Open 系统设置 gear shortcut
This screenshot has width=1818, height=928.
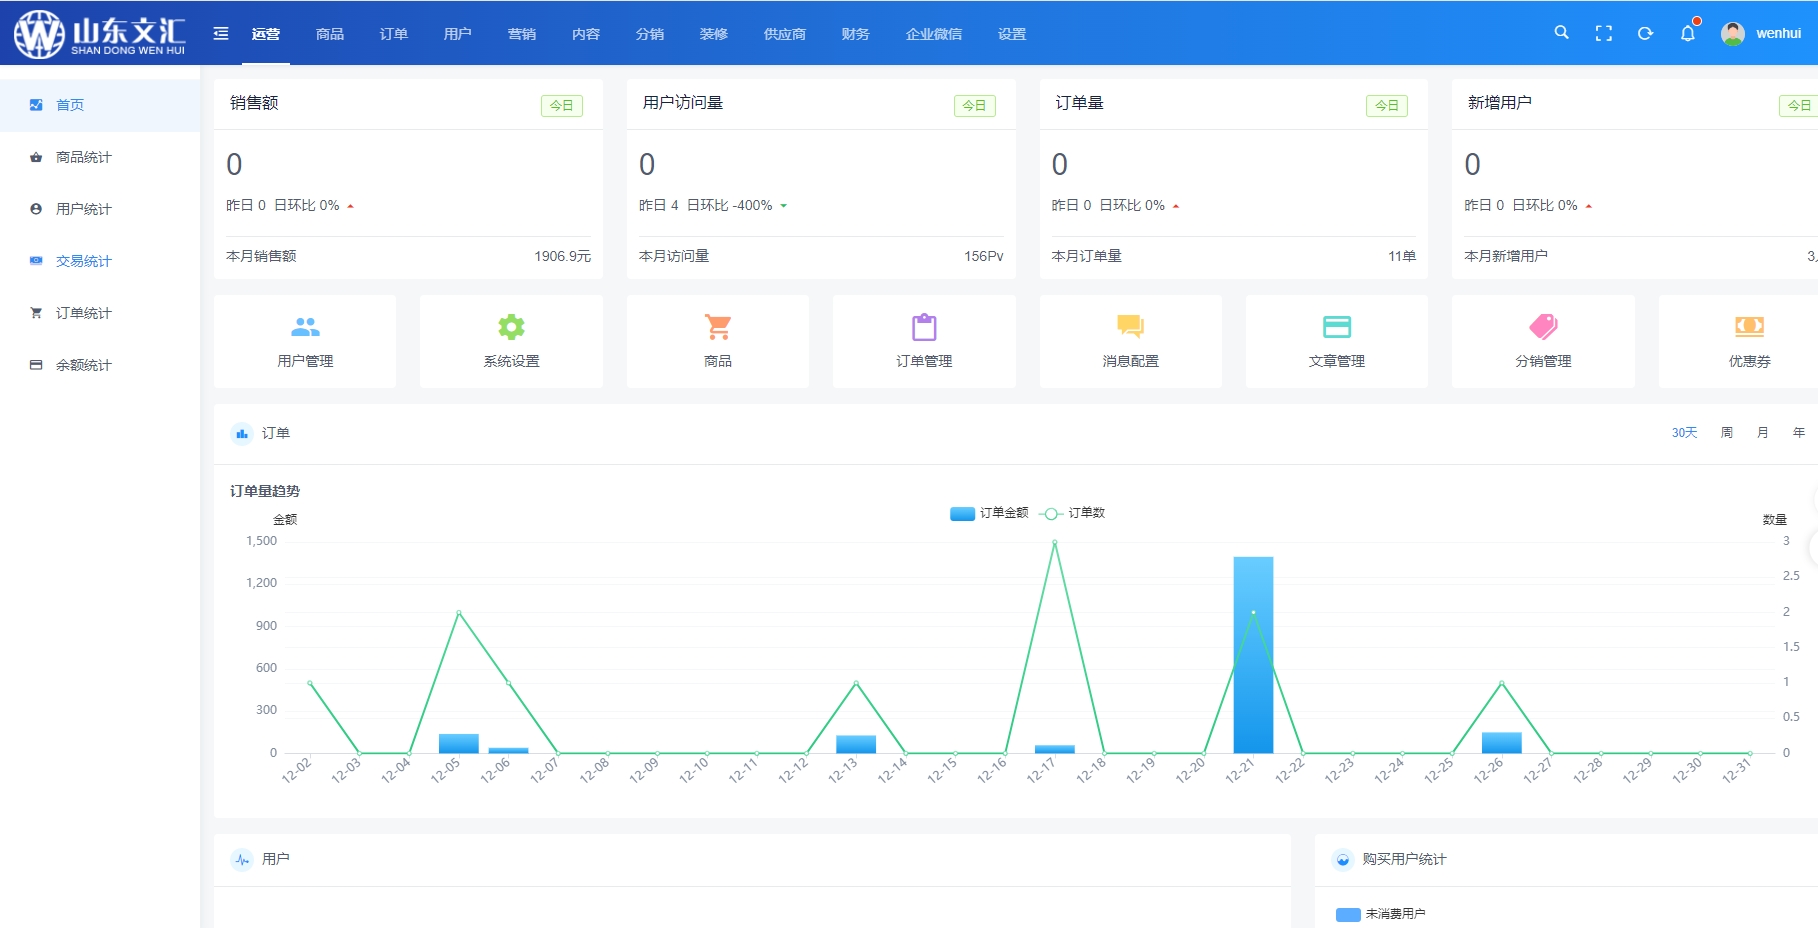click(511, 341)
